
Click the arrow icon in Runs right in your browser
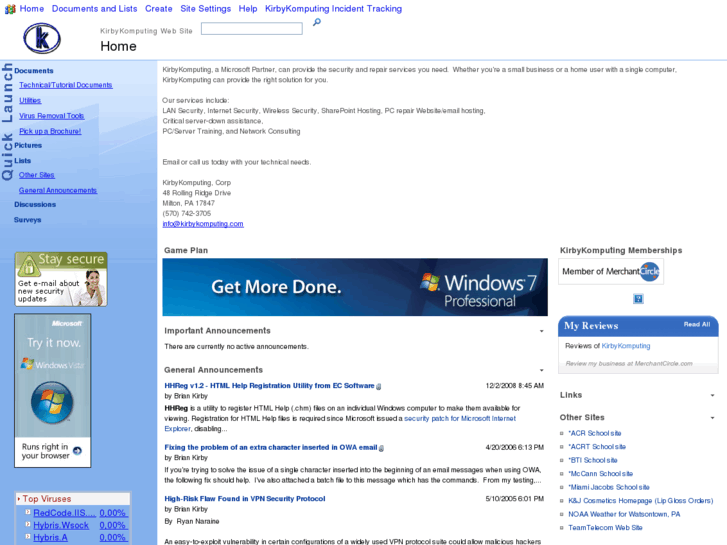click(77, 450)
